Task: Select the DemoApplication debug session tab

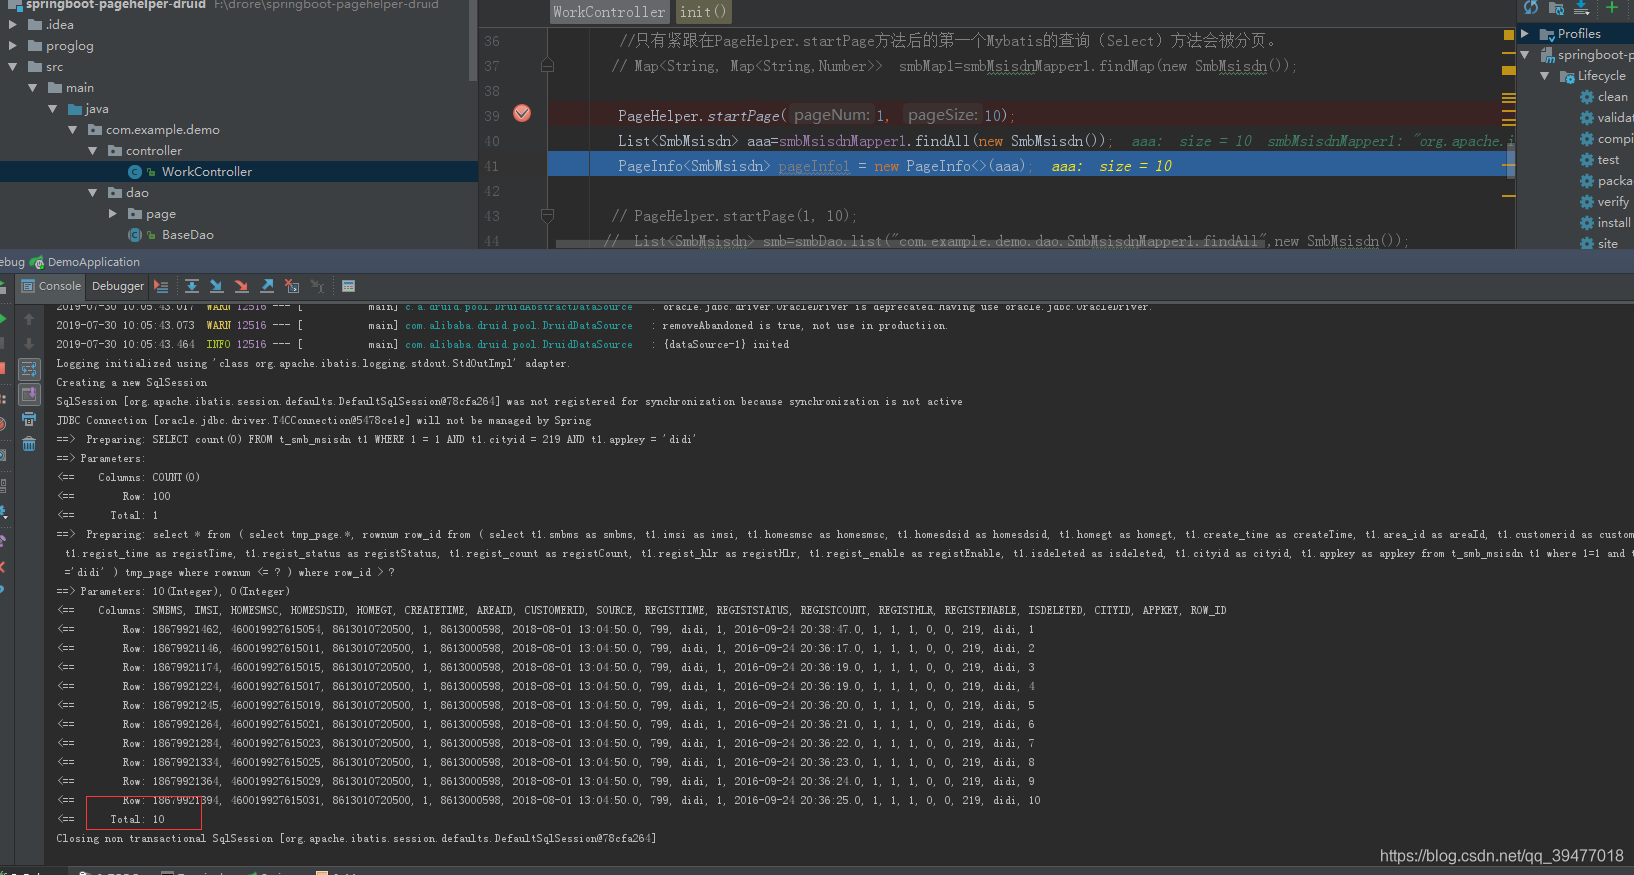Action: tap(85, 262)
